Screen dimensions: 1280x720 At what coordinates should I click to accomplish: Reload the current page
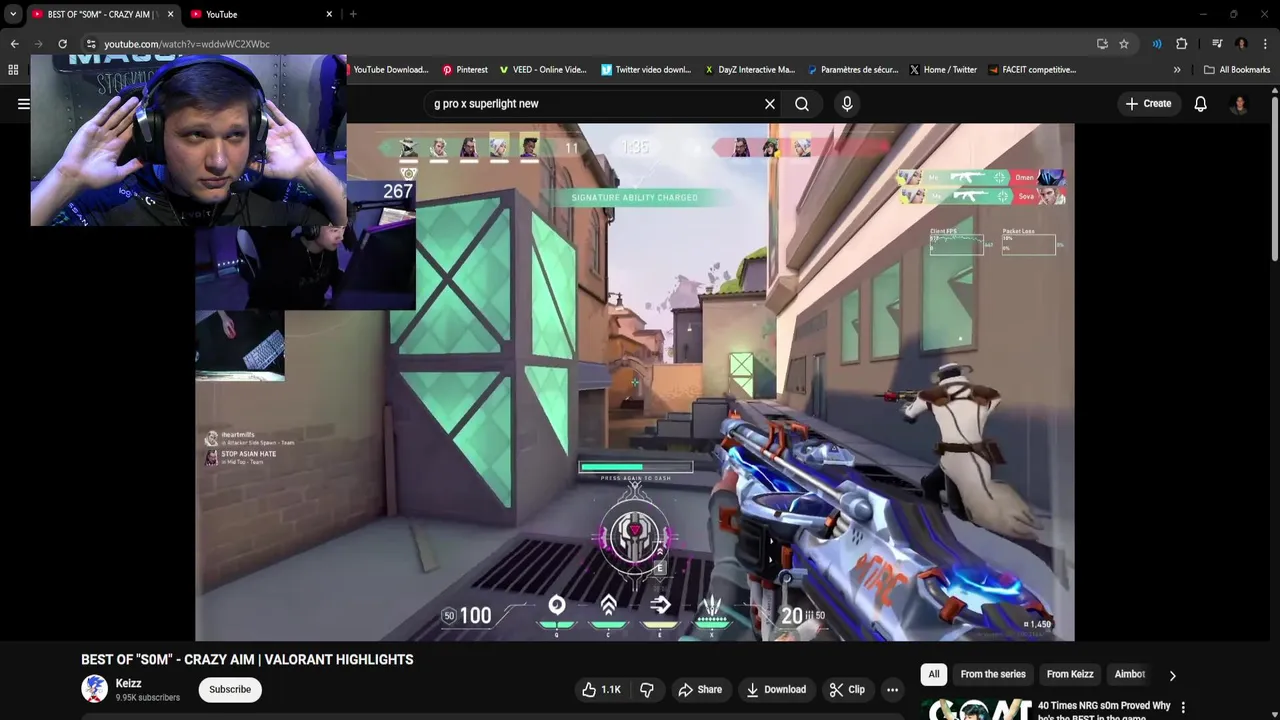63,44
